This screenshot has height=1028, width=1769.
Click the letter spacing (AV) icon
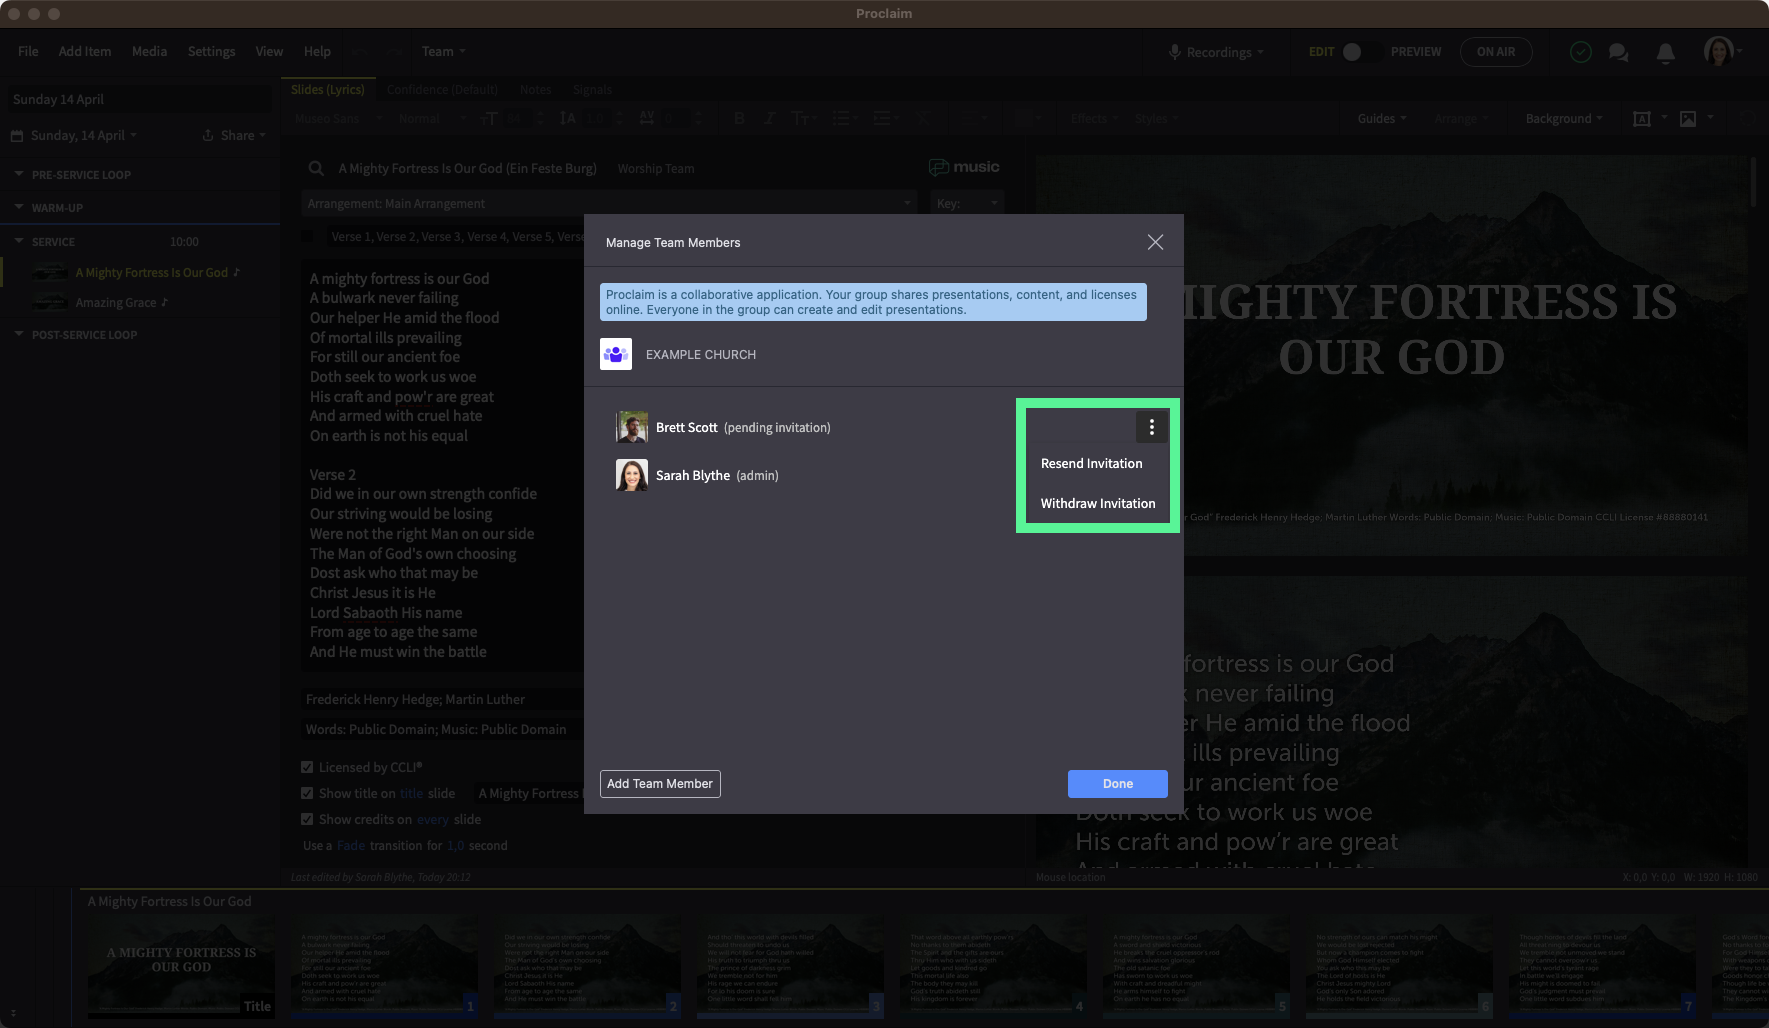[647, 118]
